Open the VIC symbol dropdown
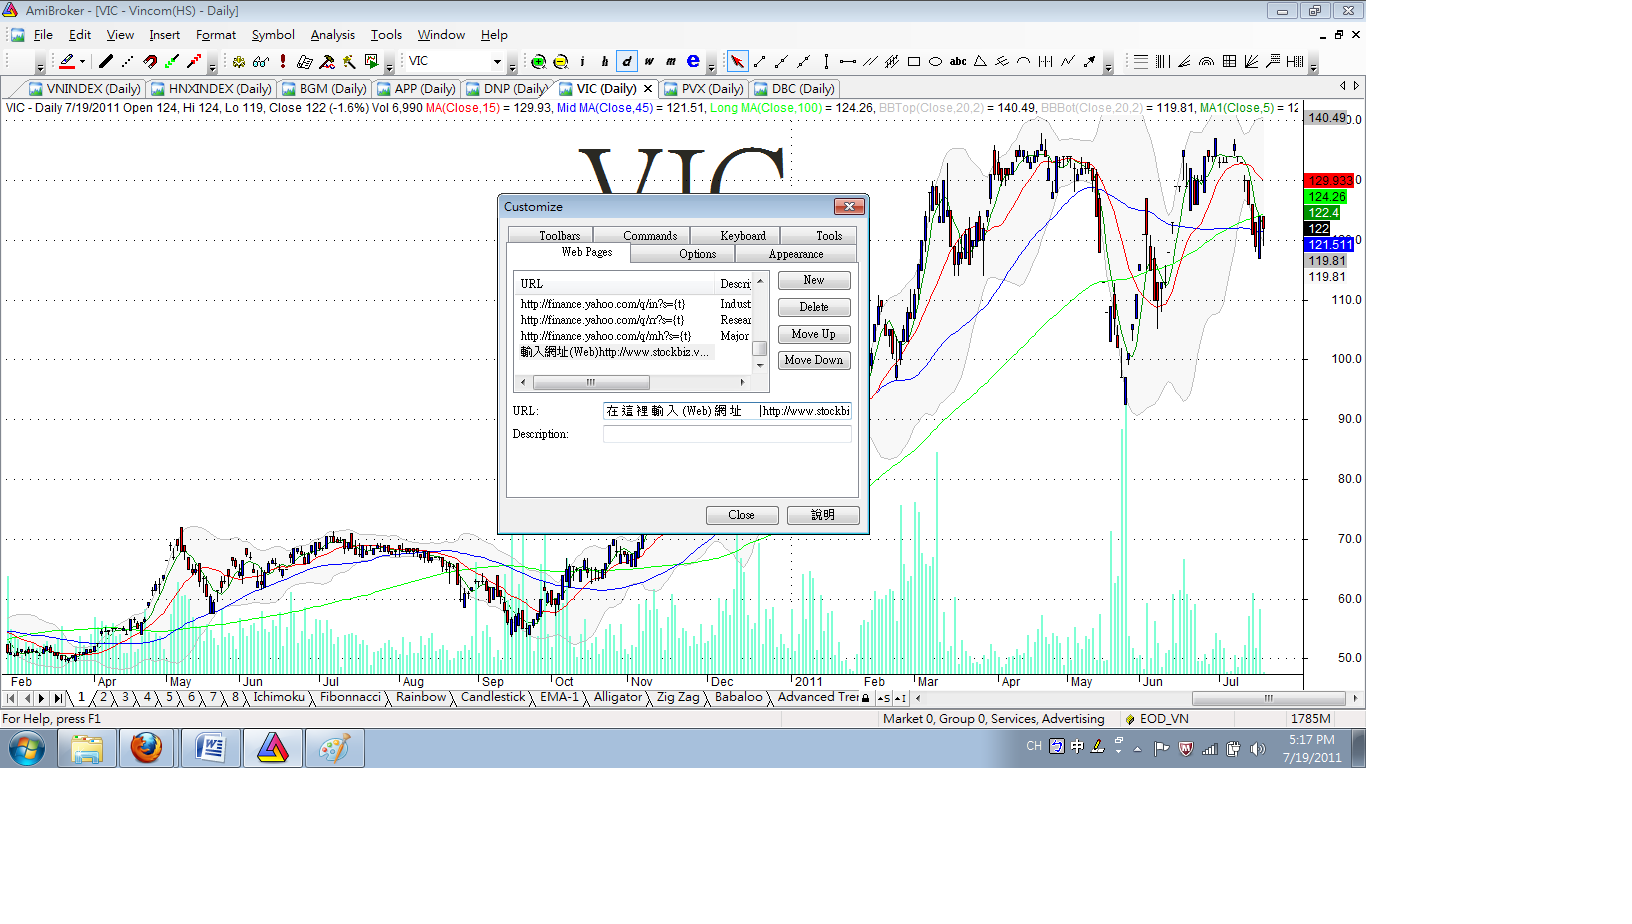 (x=497, y=62)
